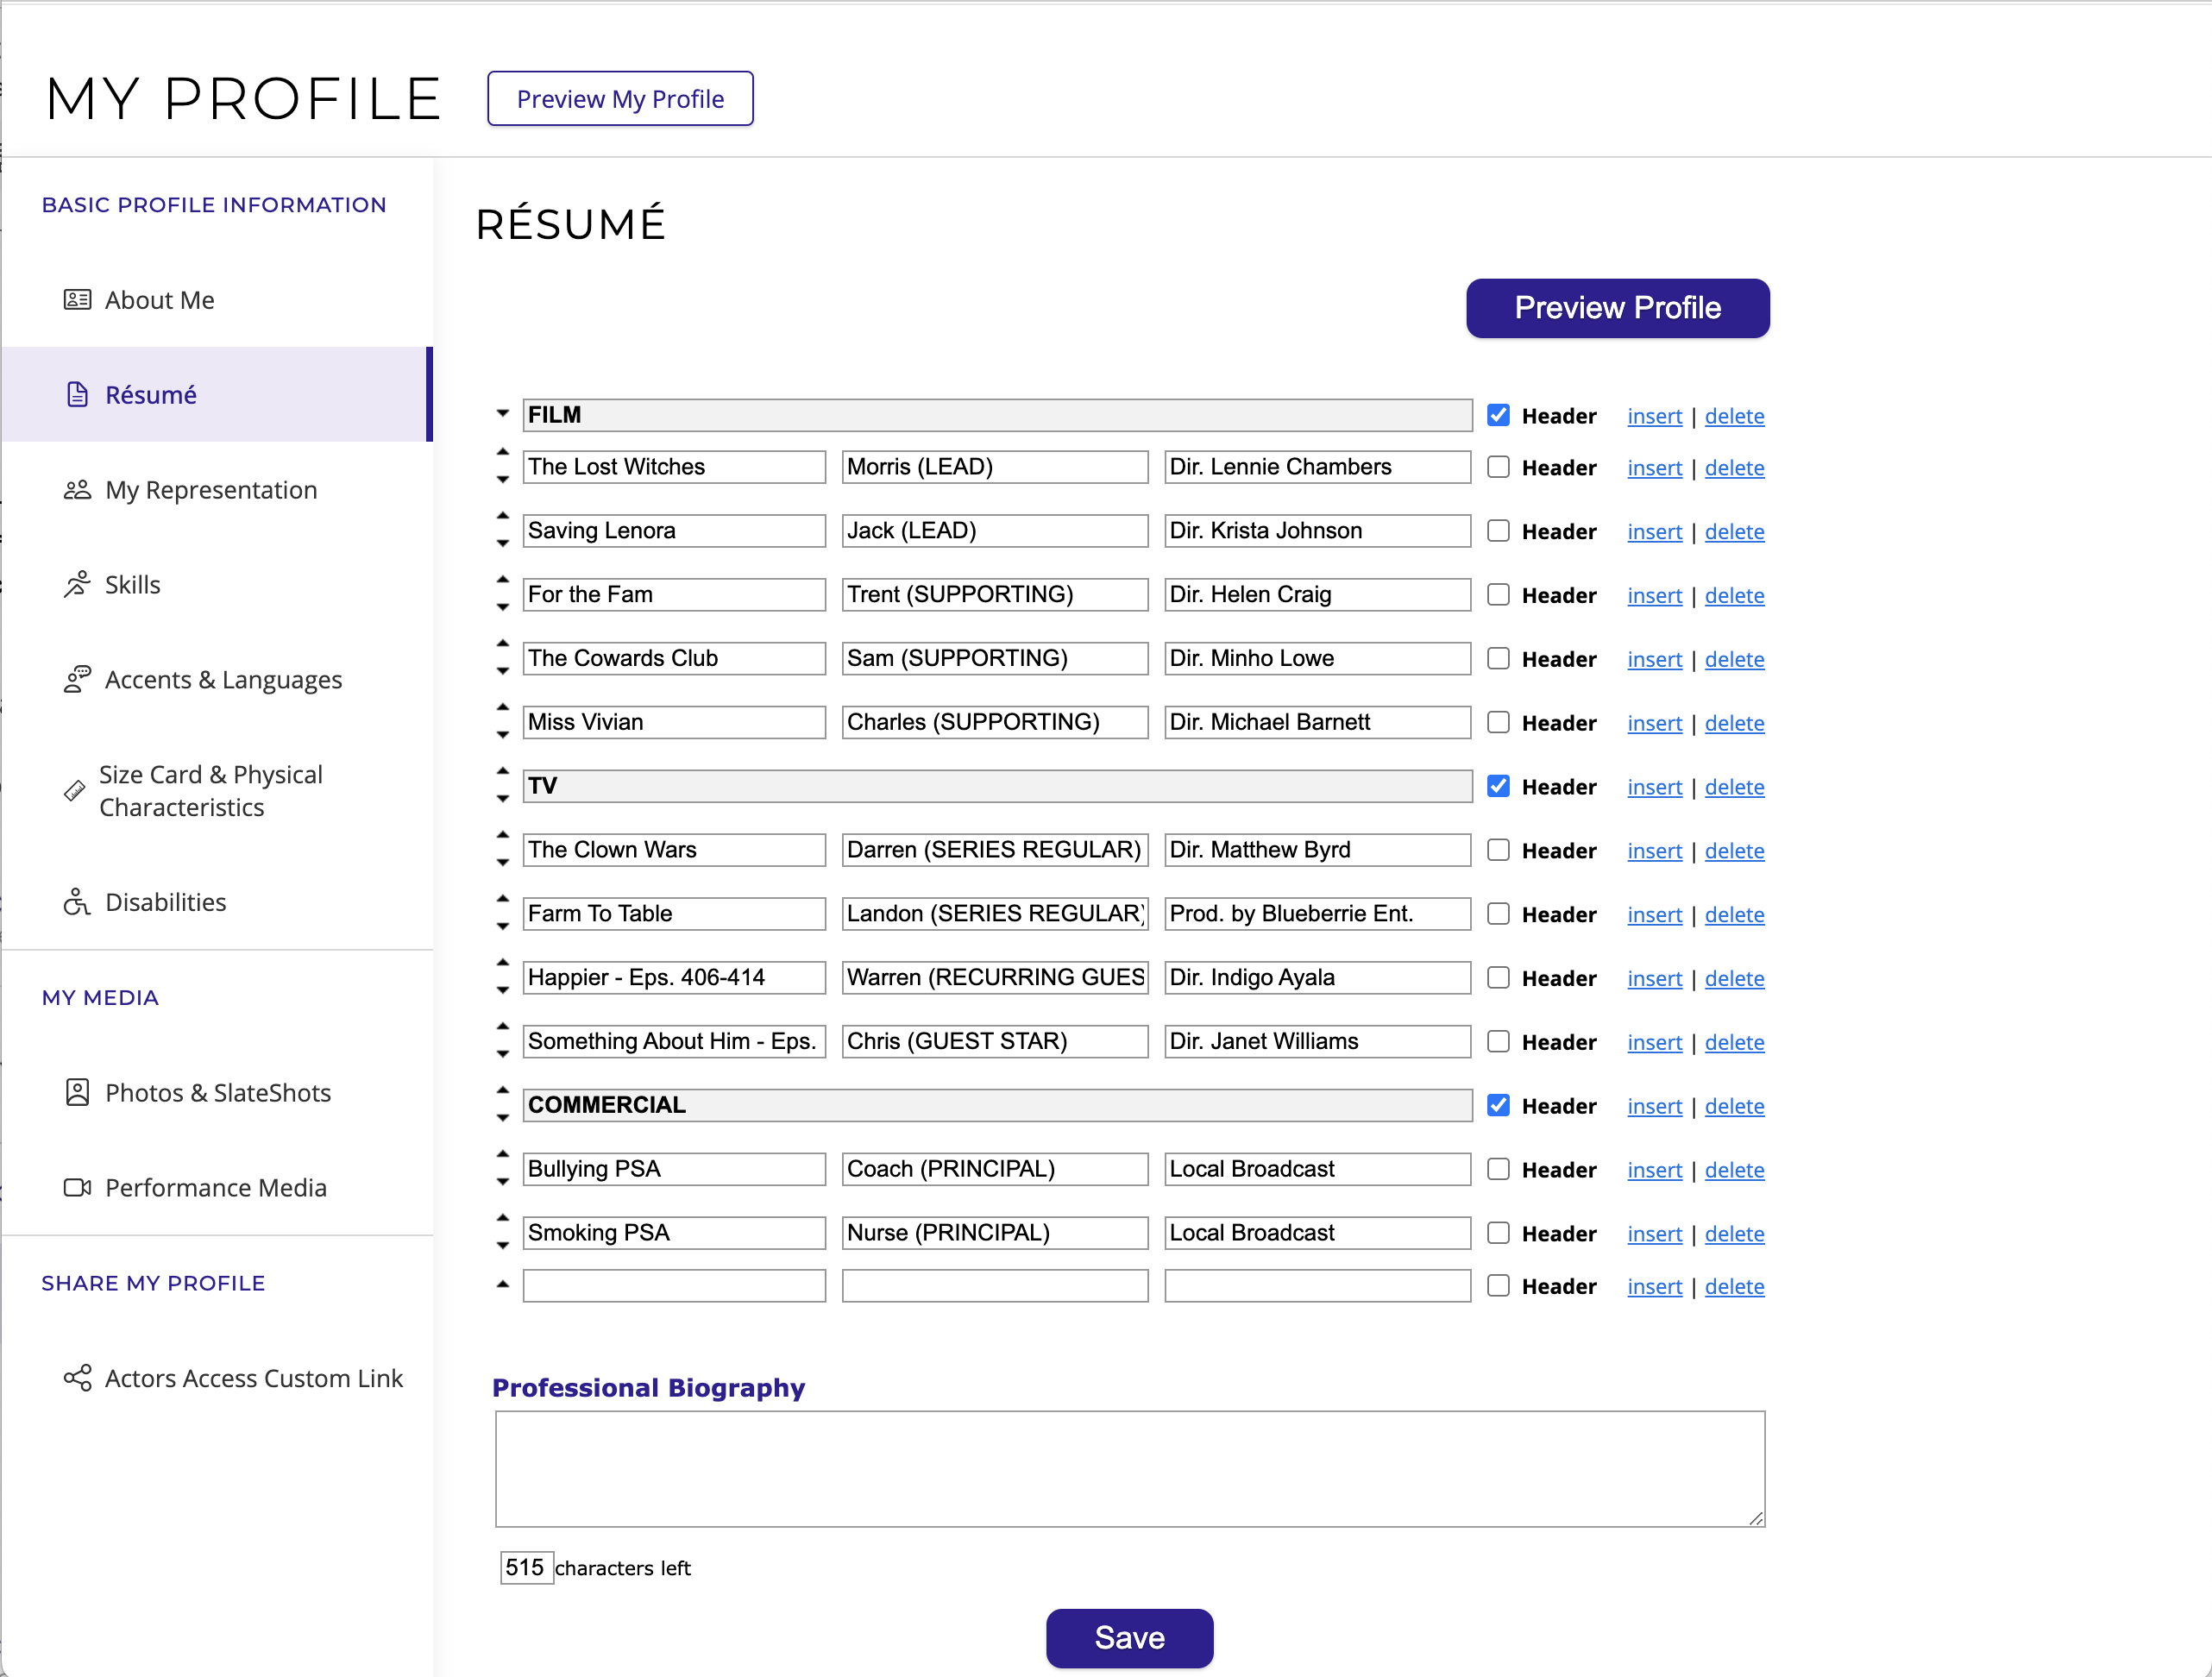Move the FILM row down with arrow
Screen dimensions: 2212x1677
[503, 414]
